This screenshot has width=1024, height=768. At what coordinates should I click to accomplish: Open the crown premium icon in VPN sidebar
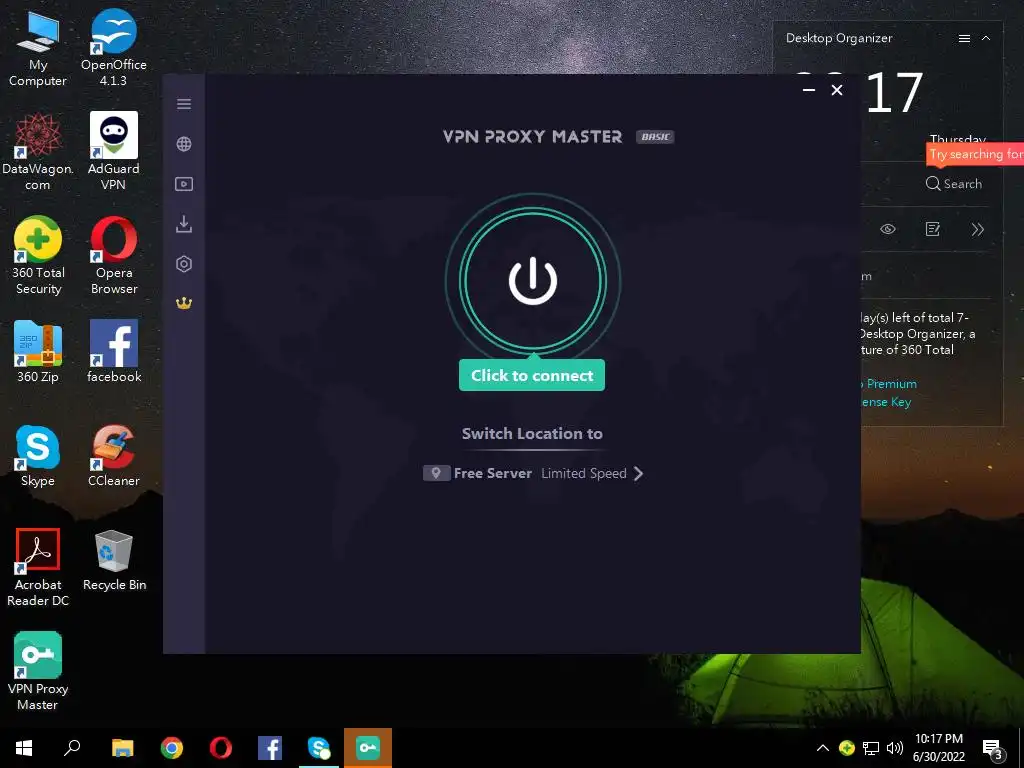tap(184, 303)
